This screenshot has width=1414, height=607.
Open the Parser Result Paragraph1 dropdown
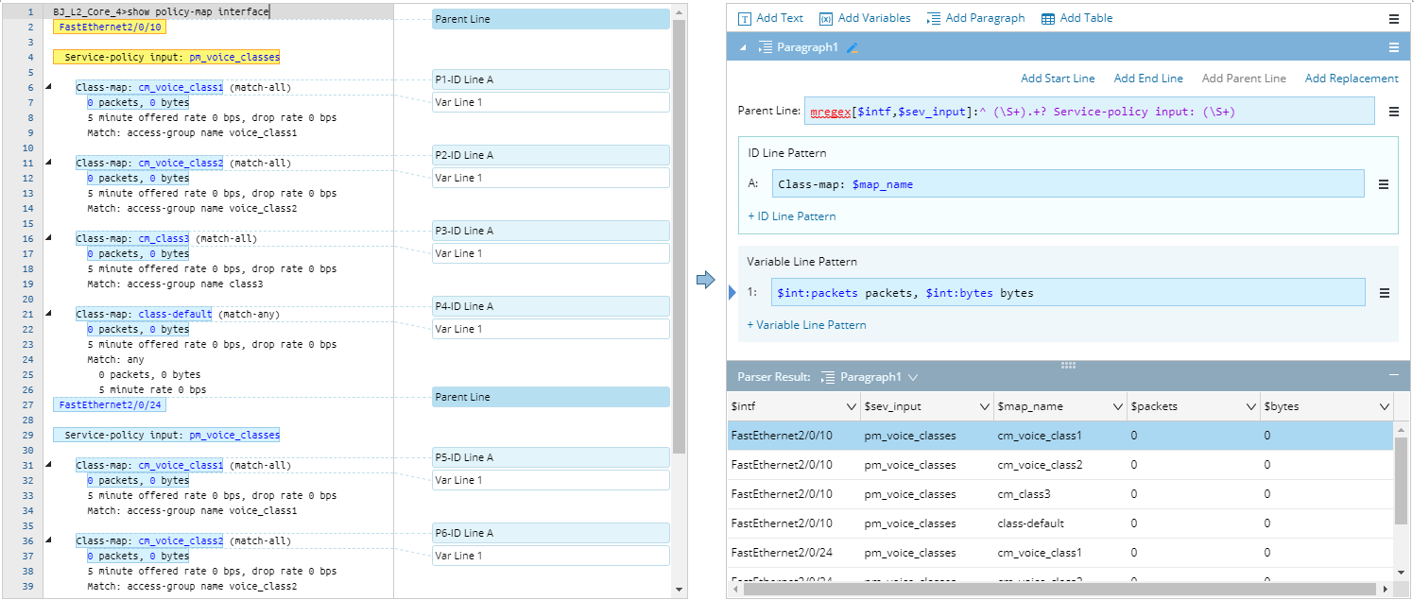click(x=913, y=377)
